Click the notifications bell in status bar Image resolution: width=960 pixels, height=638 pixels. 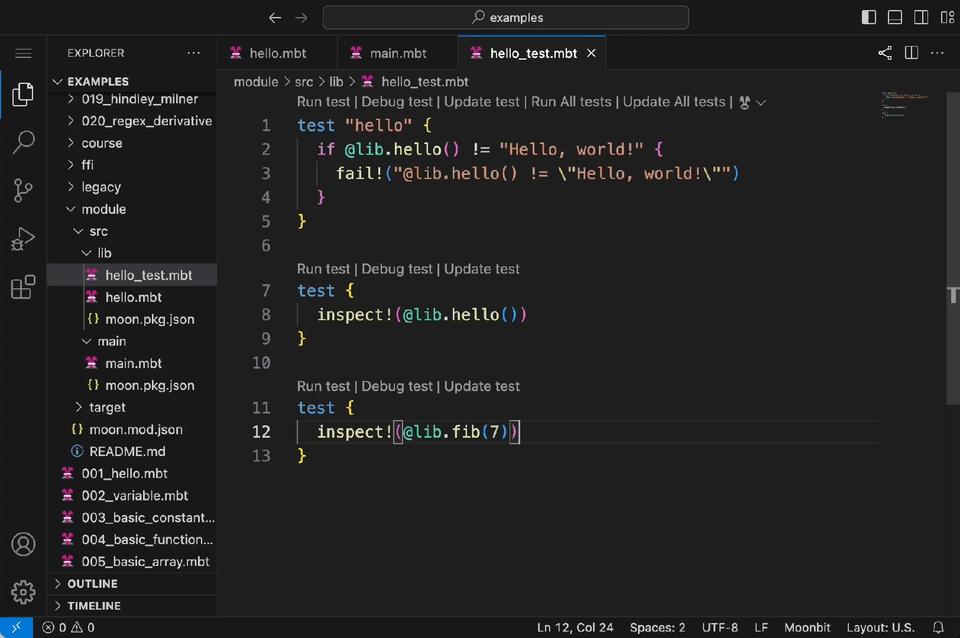(x=936, y=627)
